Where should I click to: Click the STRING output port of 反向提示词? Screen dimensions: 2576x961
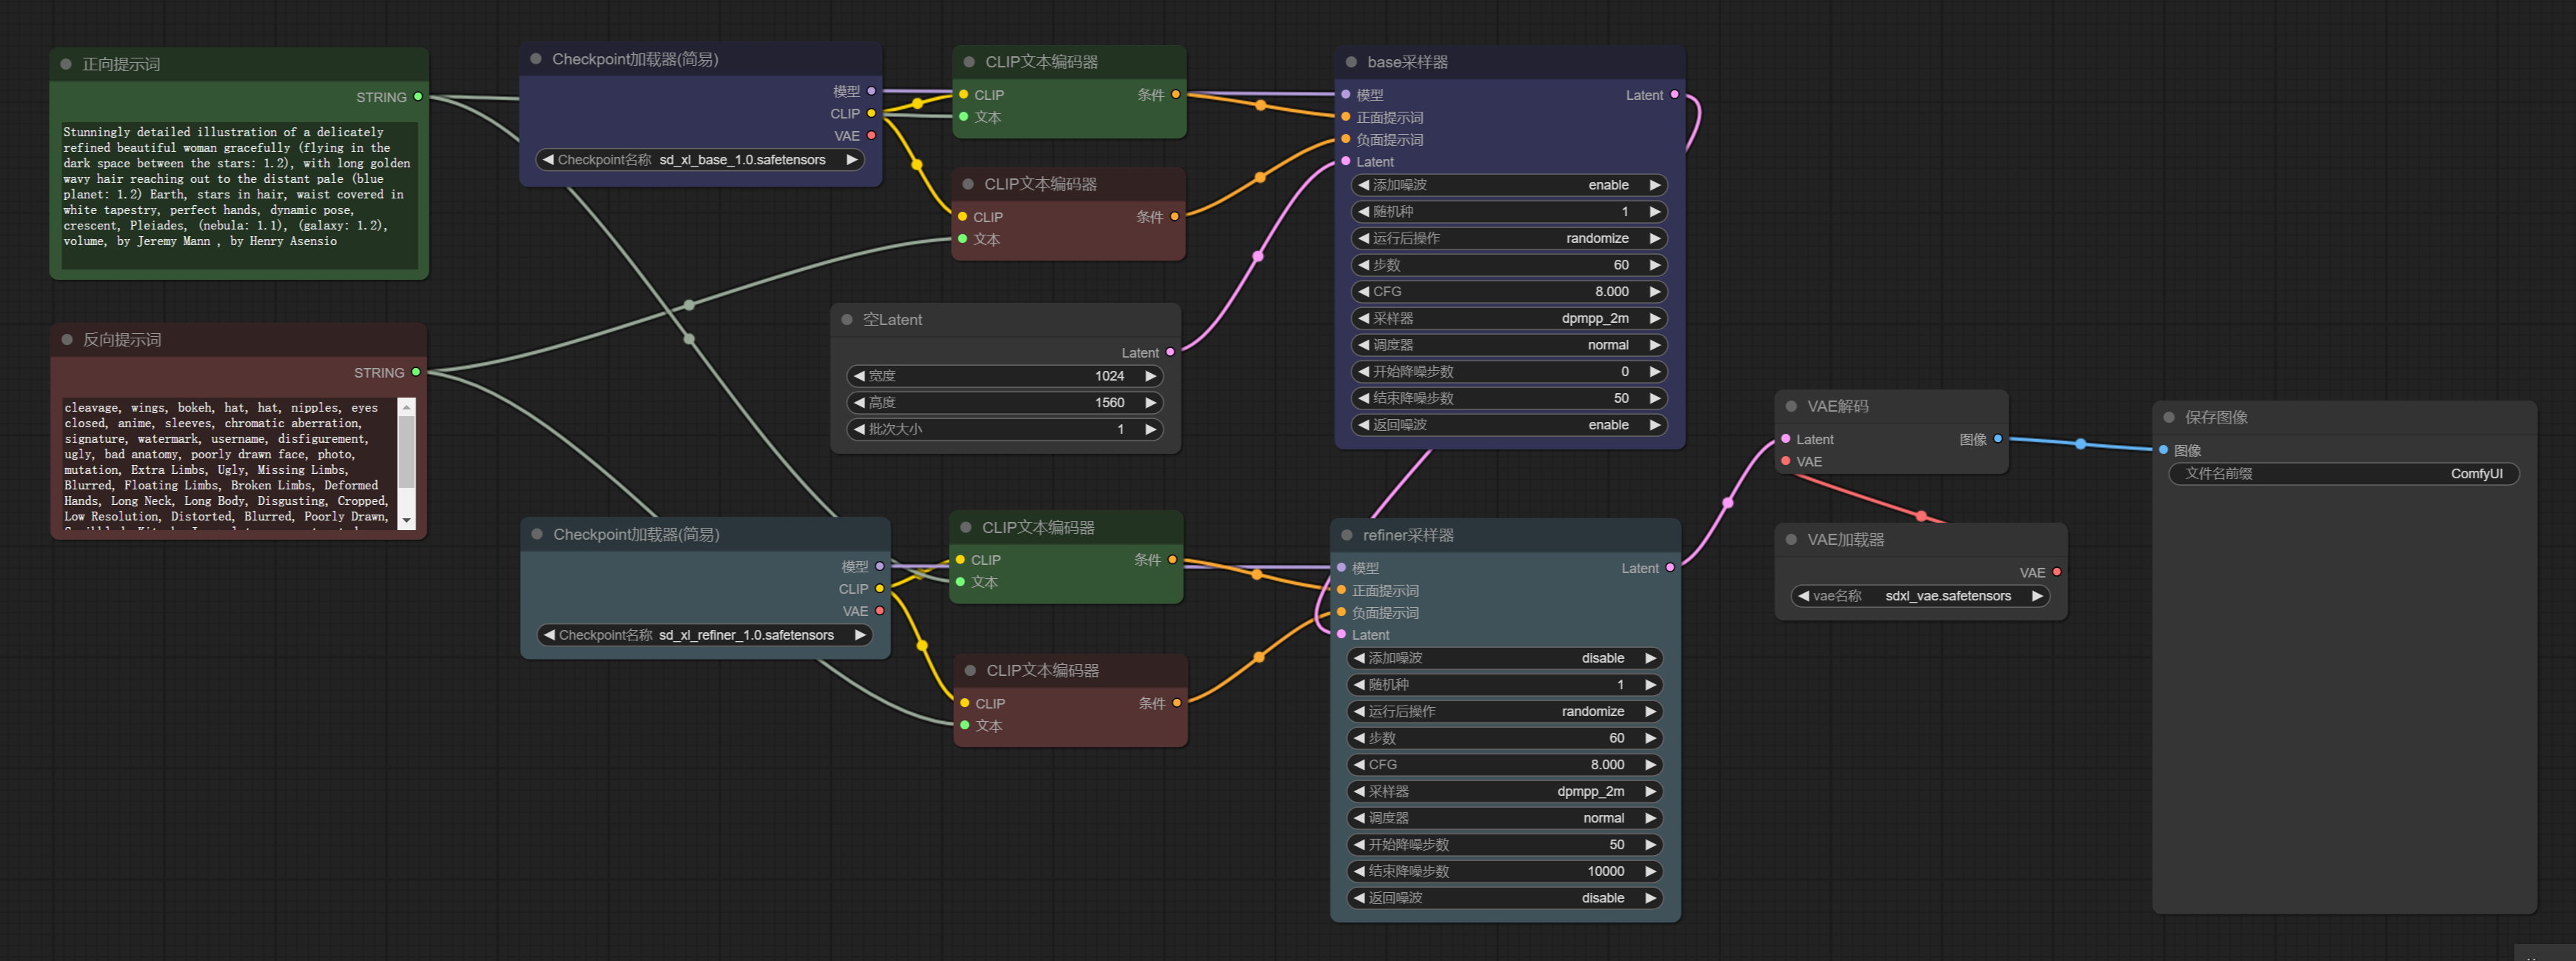tap(416, 372)
